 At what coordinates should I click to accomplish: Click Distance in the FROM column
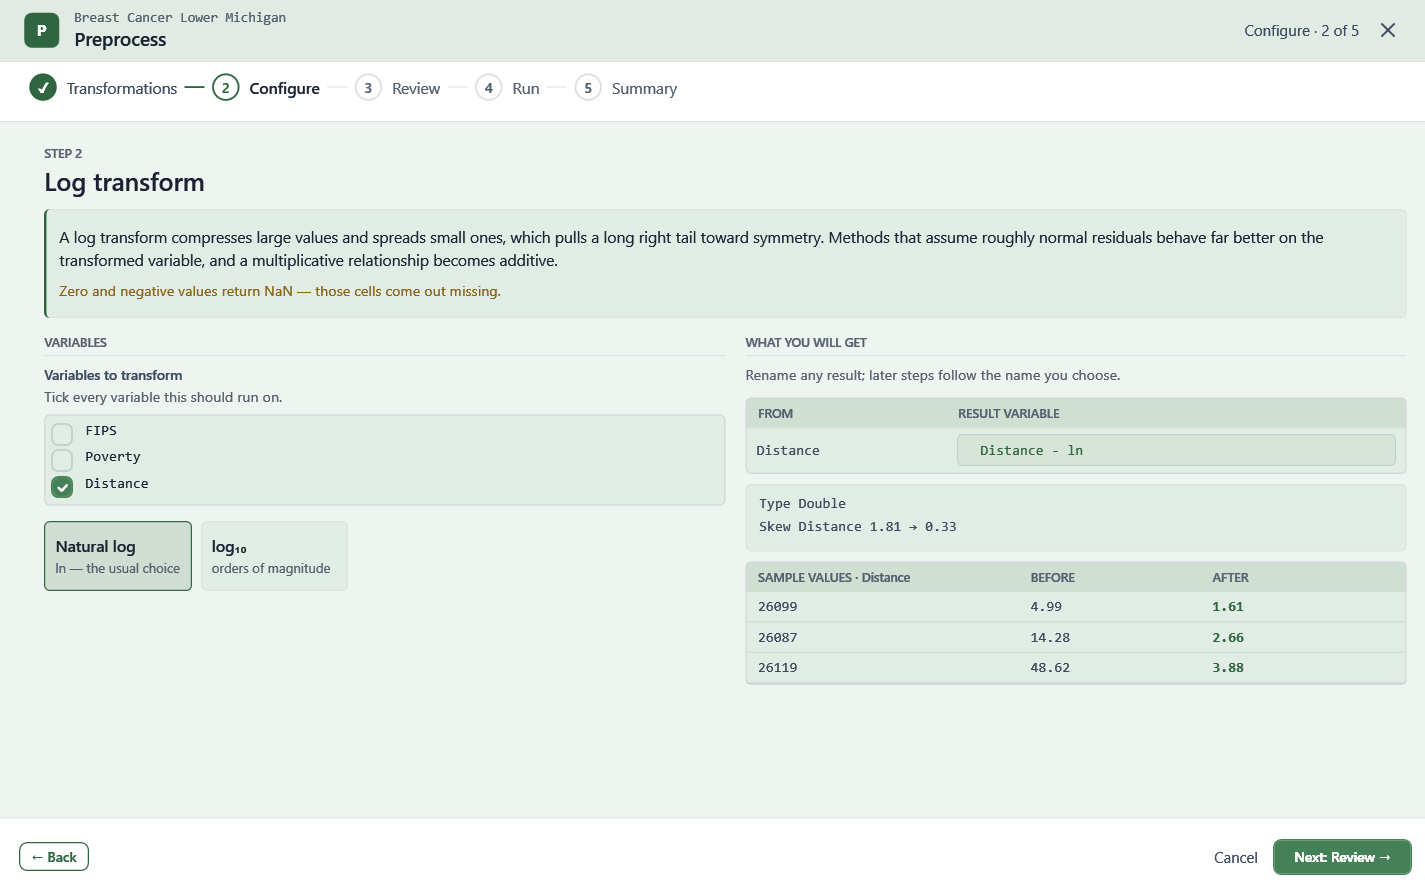[788, 450]
